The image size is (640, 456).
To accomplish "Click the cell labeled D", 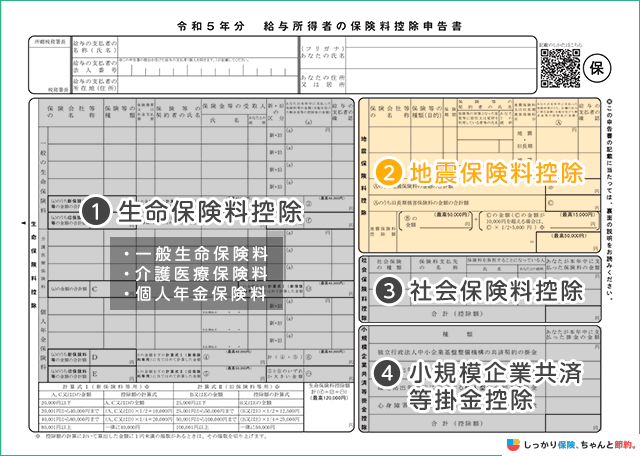I will [113, 358].
